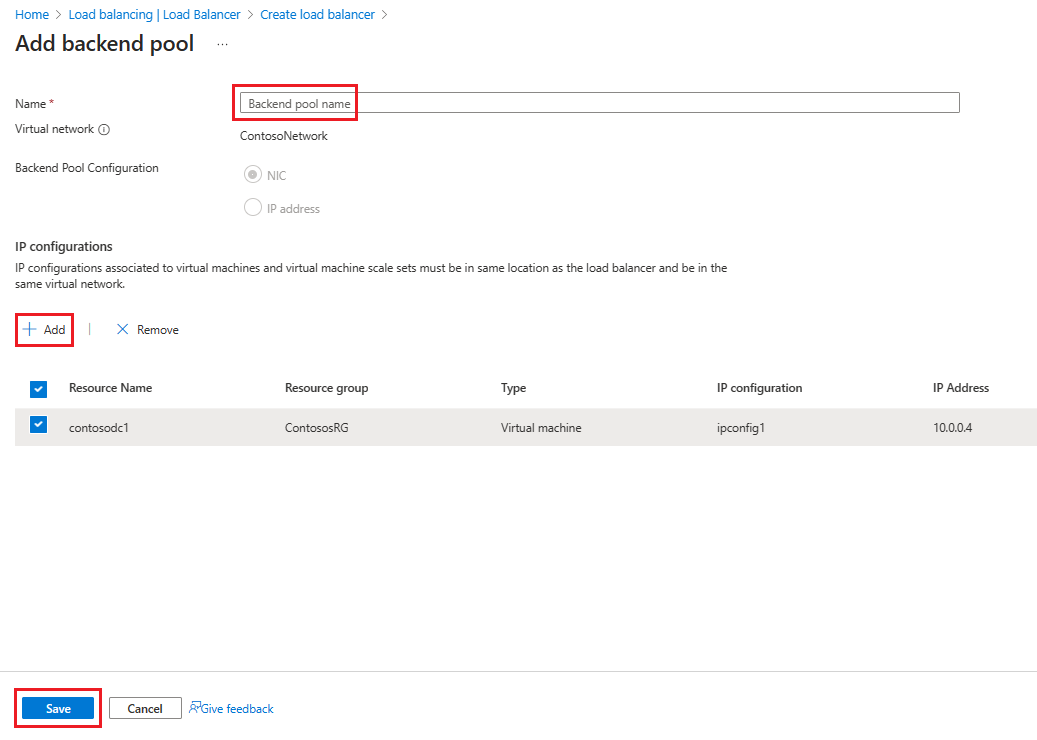The height and width of the screenshot is (740, 1037).
Task: Open the ellipsis menu beside Add backend pool
Action: coord(222,44)
